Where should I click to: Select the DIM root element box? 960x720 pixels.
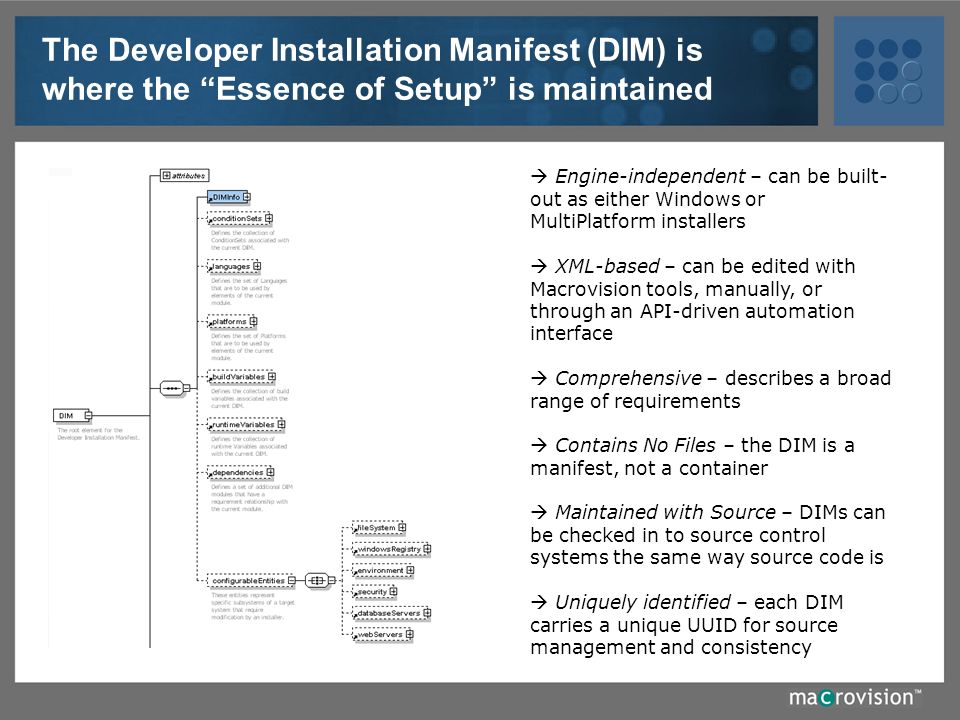(x=70, y=416)
